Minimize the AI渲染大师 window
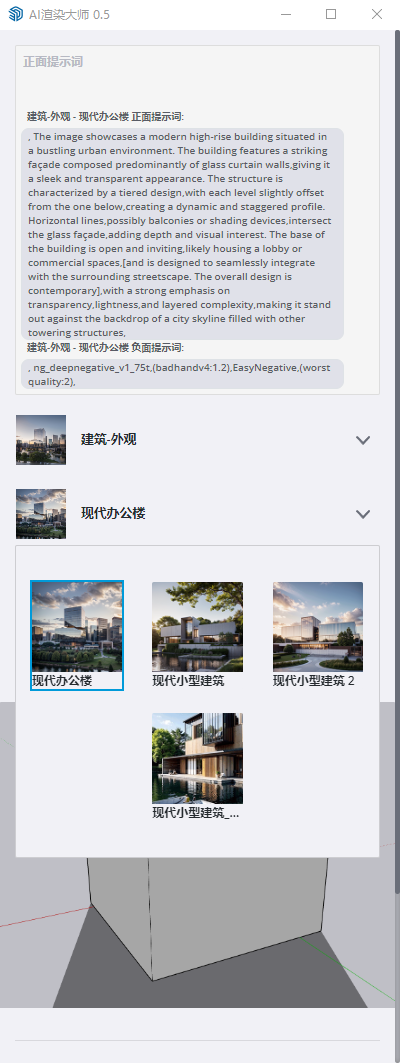 tap(286, 14)
